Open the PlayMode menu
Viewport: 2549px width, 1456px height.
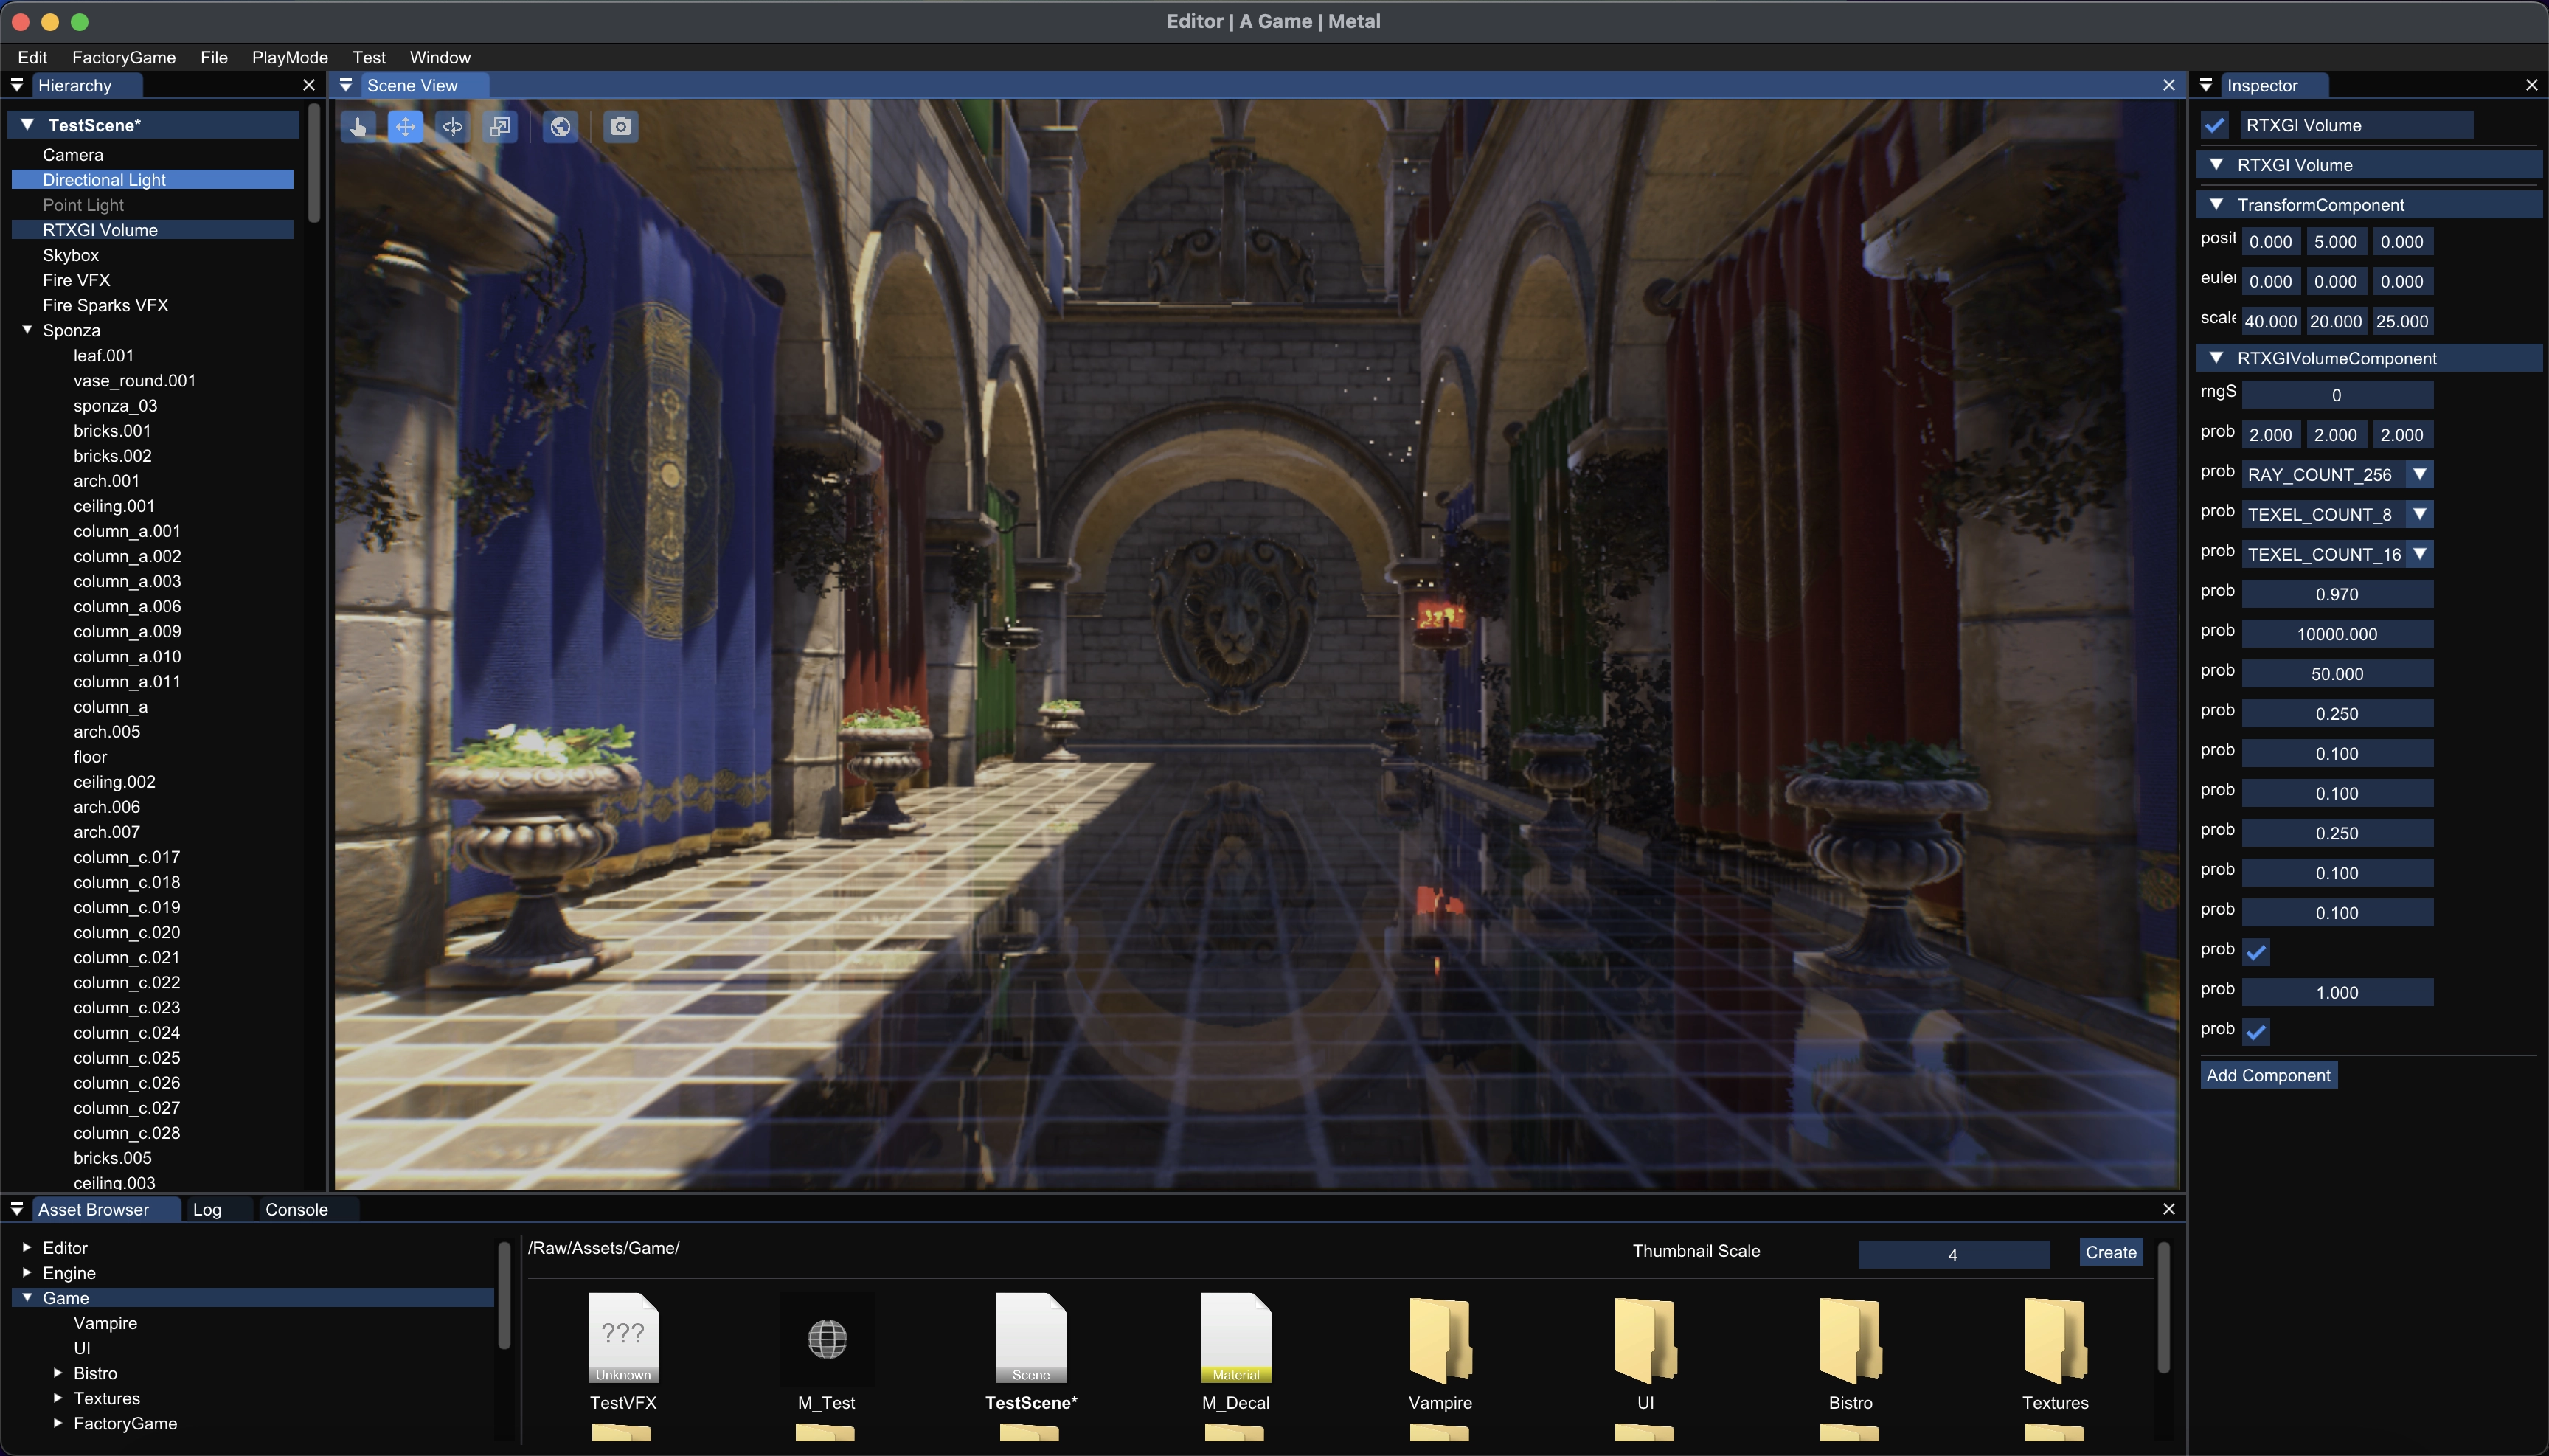point(289,58)
